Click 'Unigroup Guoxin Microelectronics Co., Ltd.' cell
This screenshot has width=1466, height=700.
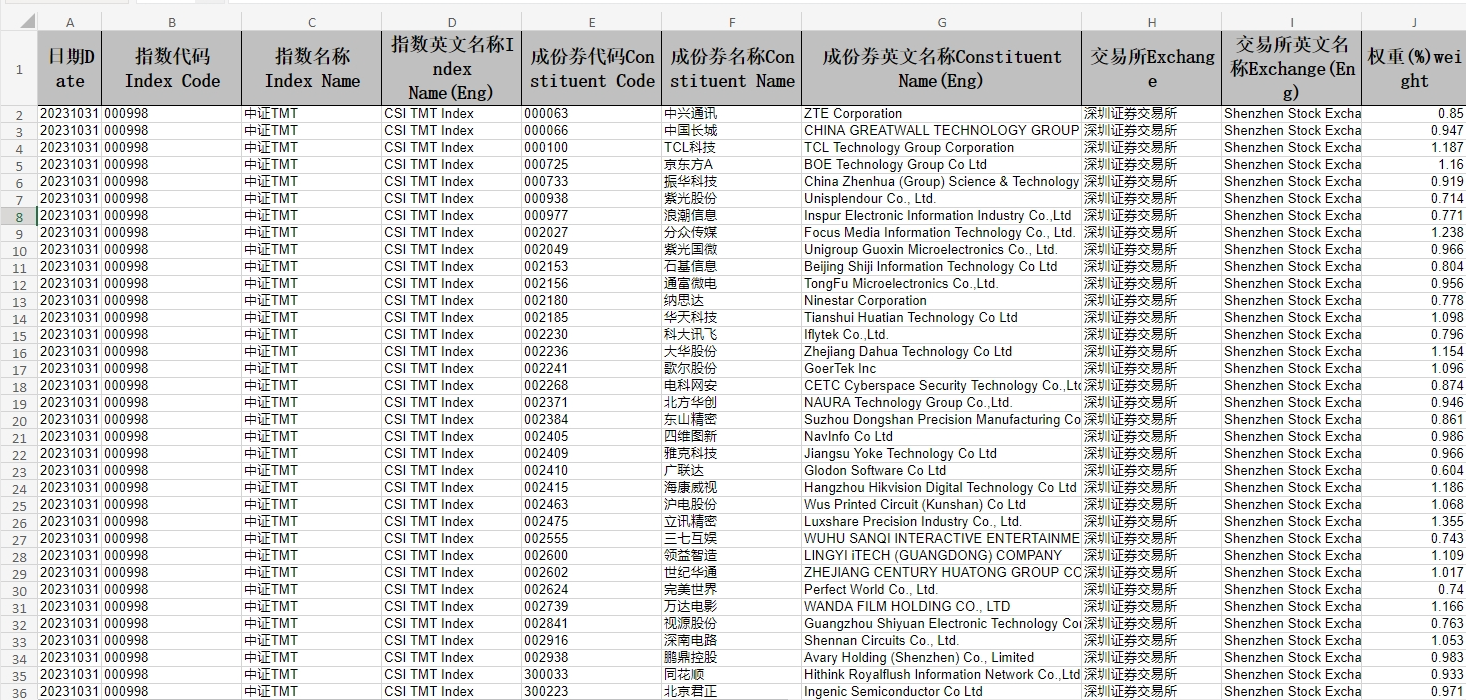coord(942,250)
